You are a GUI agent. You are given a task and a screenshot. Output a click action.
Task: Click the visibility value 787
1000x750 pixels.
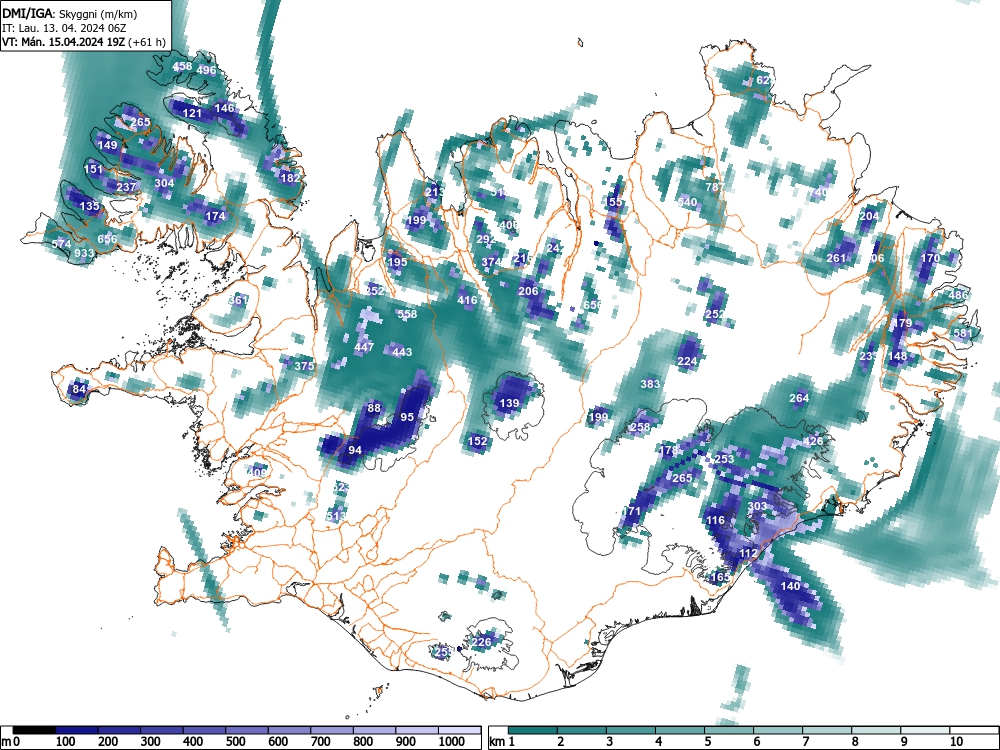coord(715,187)
